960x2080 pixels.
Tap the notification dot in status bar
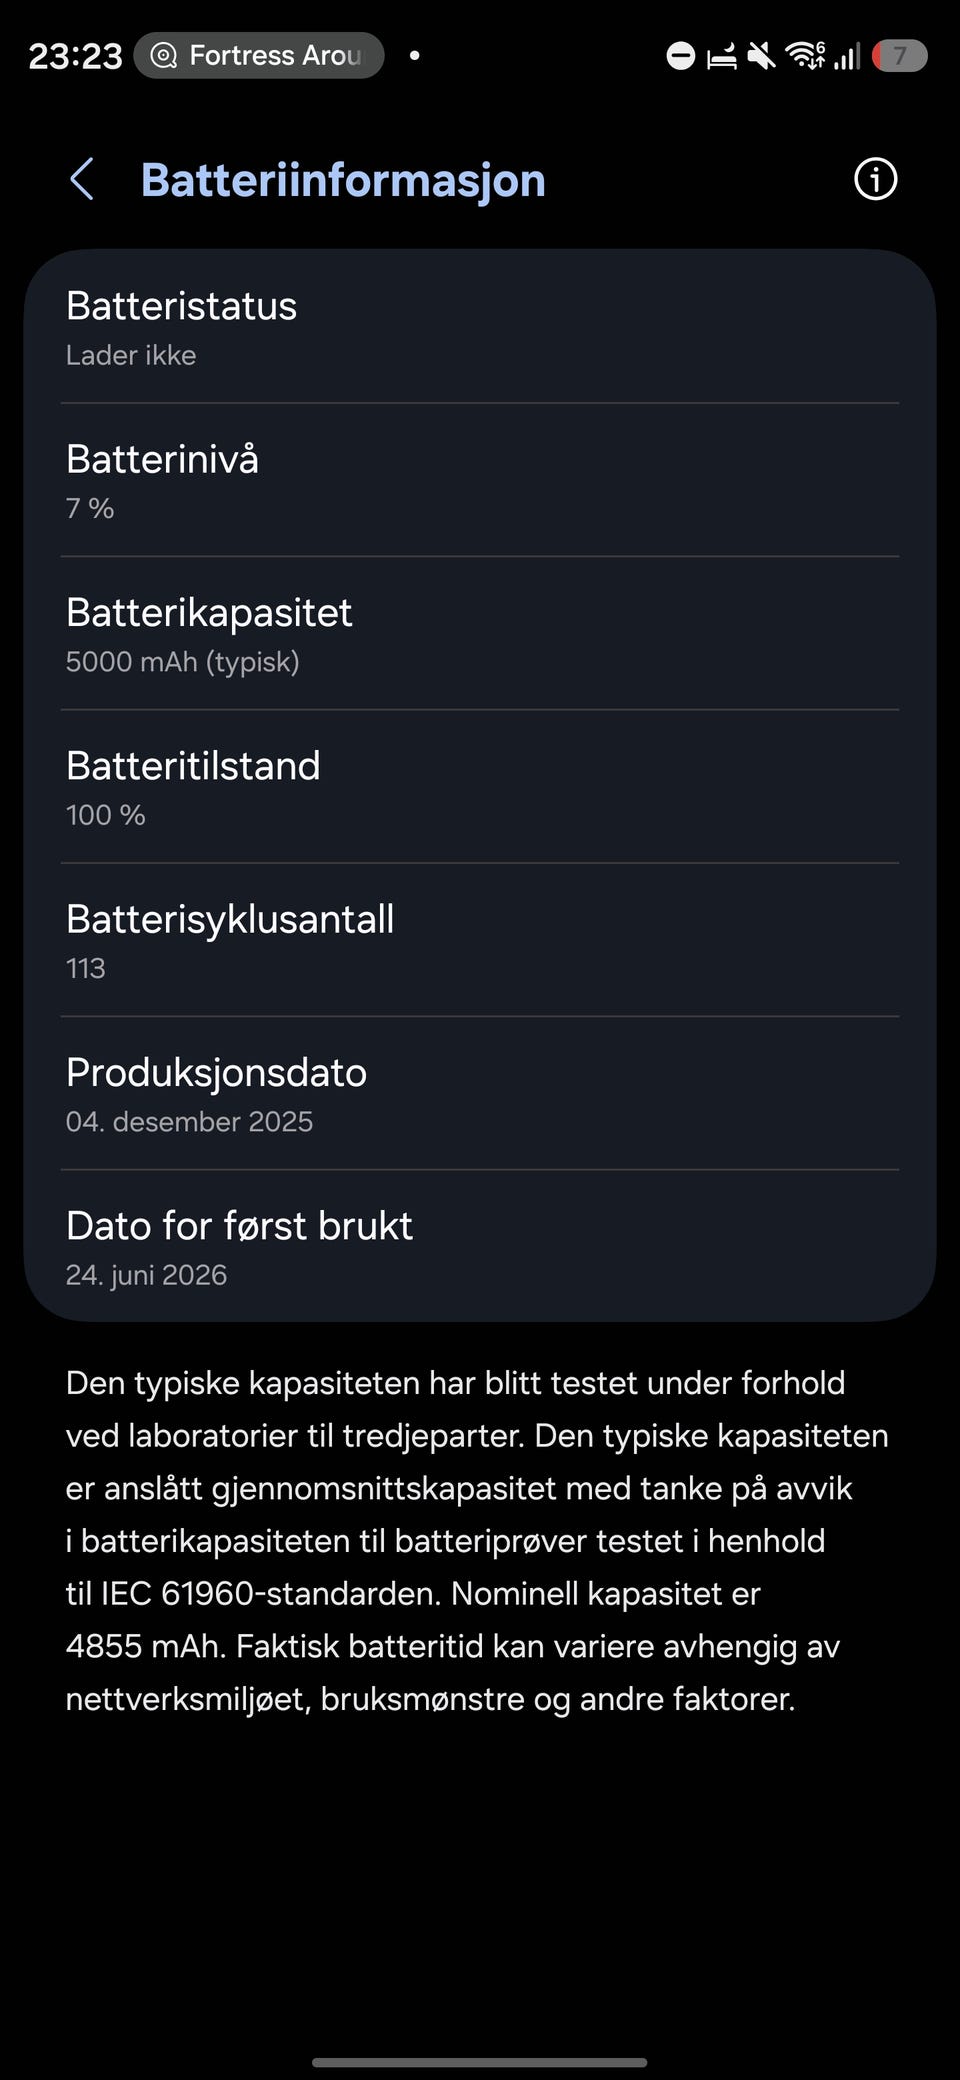[414, 55]
